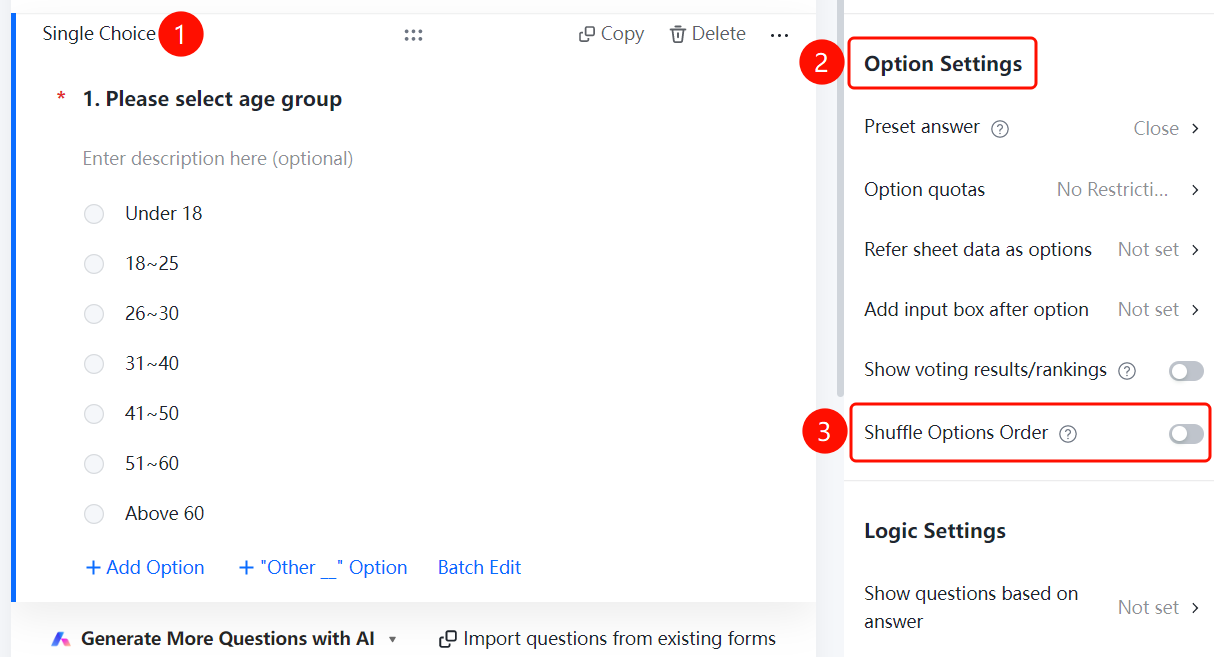Open the Single Choice question type dropdown

tap(99, 34)
